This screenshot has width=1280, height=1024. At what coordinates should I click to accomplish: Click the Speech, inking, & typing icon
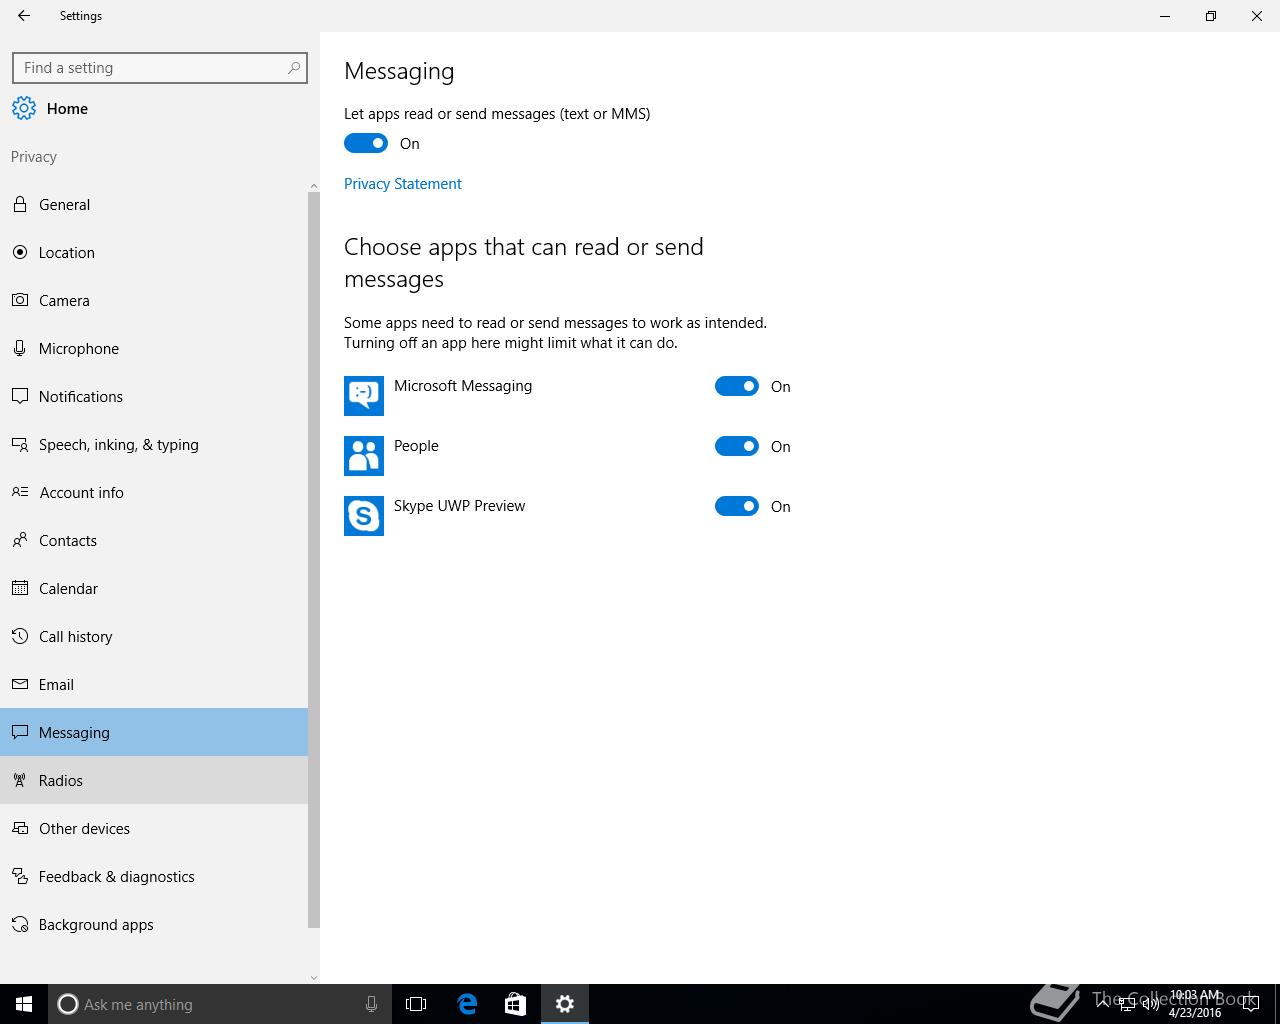click(x=19, y=444)
